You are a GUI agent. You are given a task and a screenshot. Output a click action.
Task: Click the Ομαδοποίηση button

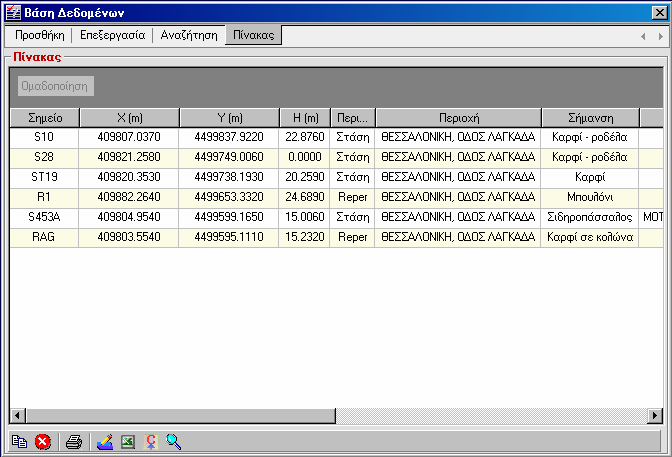pyautogui.click(x=56, y=86)
